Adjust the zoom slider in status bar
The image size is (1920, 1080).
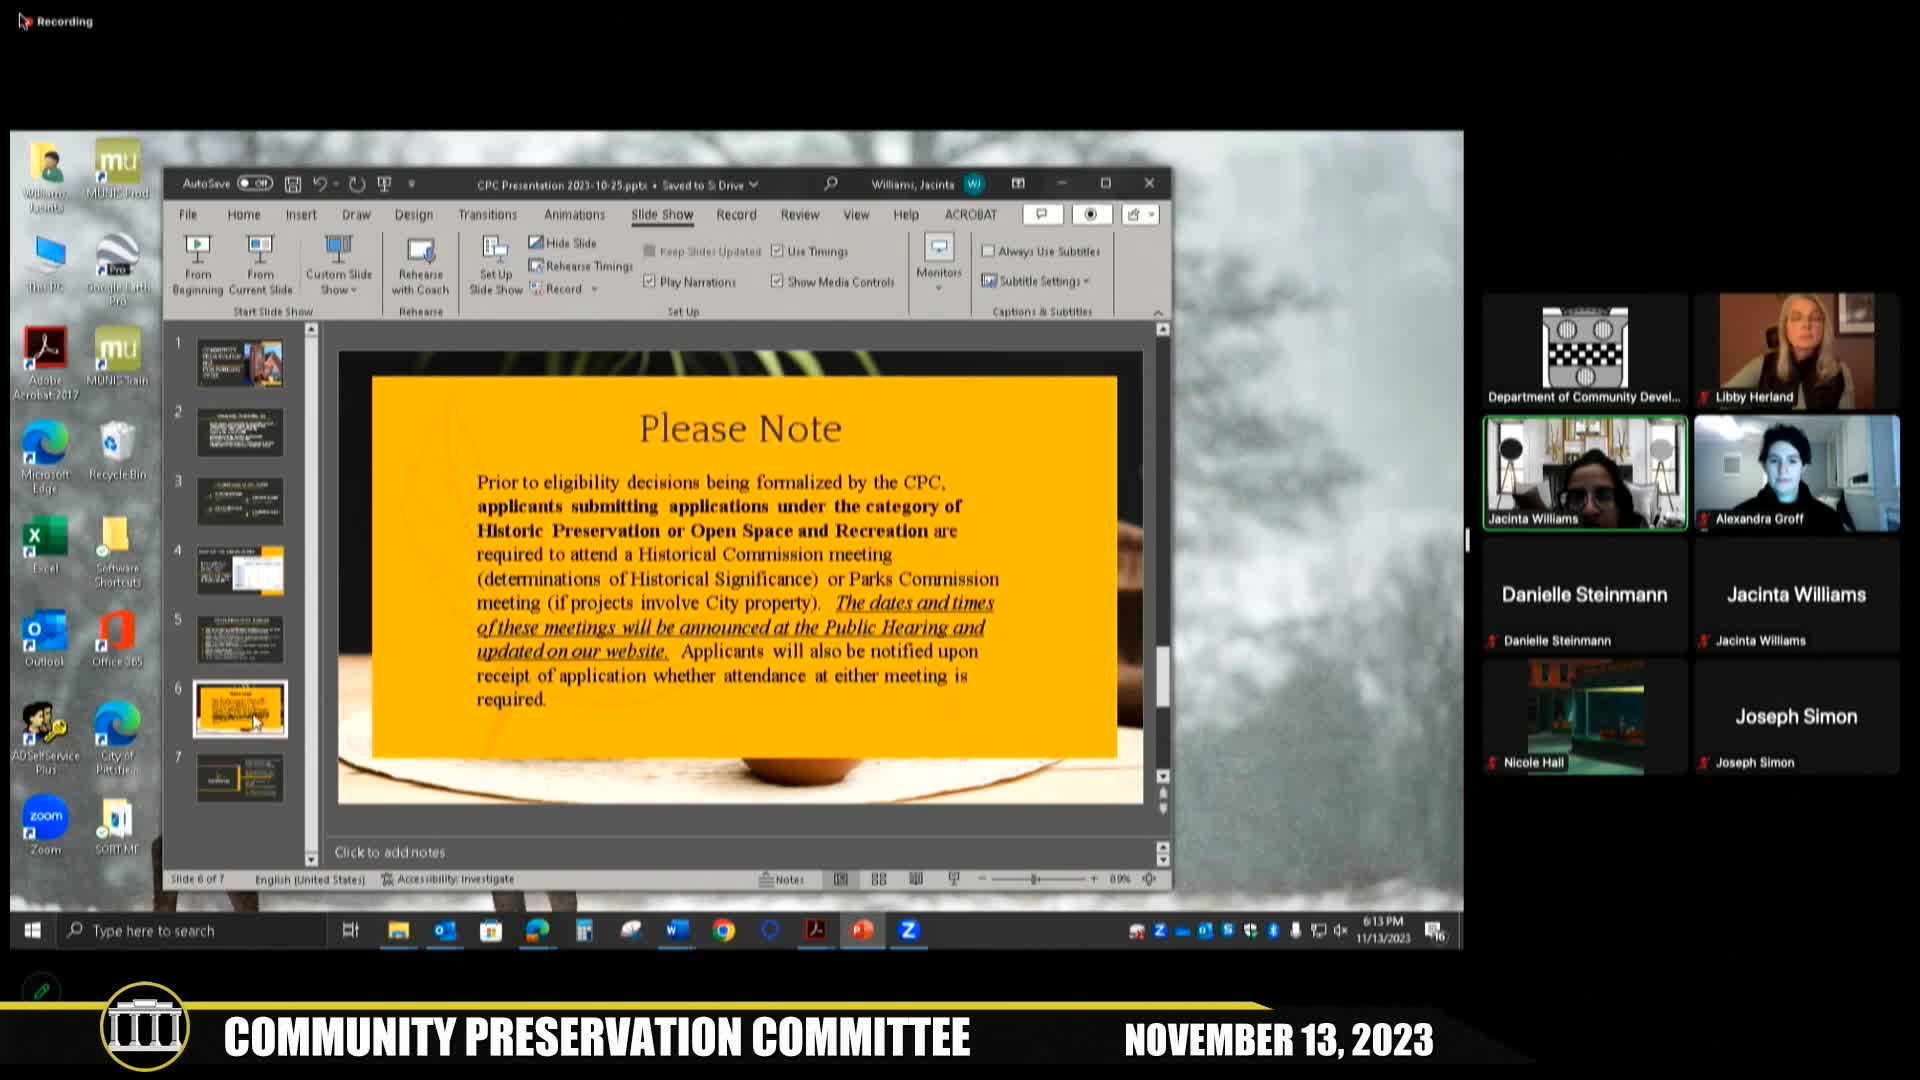[1036, 879]
